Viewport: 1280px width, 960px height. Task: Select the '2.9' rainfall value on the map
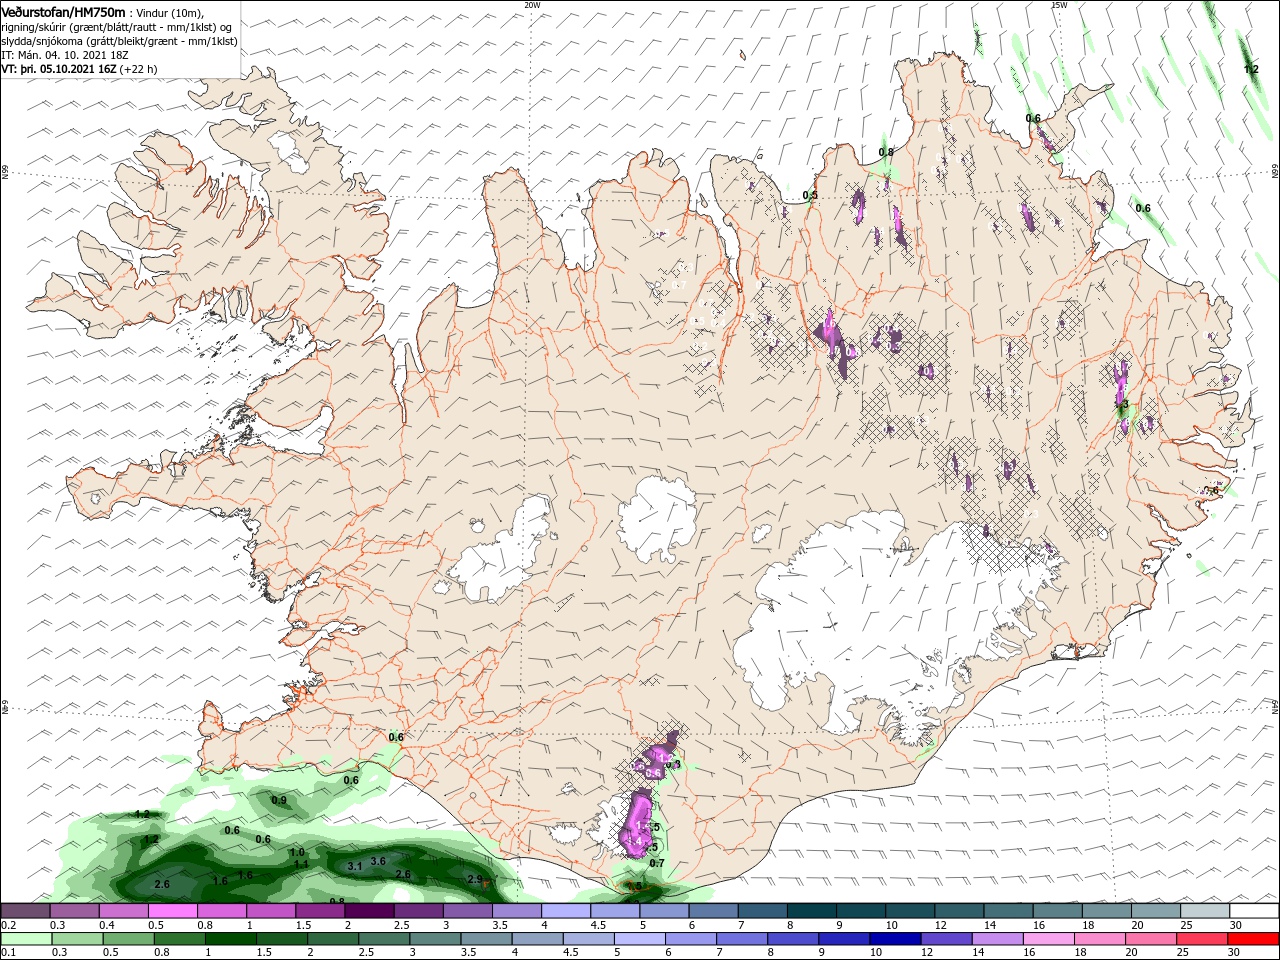click(x=475, y=879)
